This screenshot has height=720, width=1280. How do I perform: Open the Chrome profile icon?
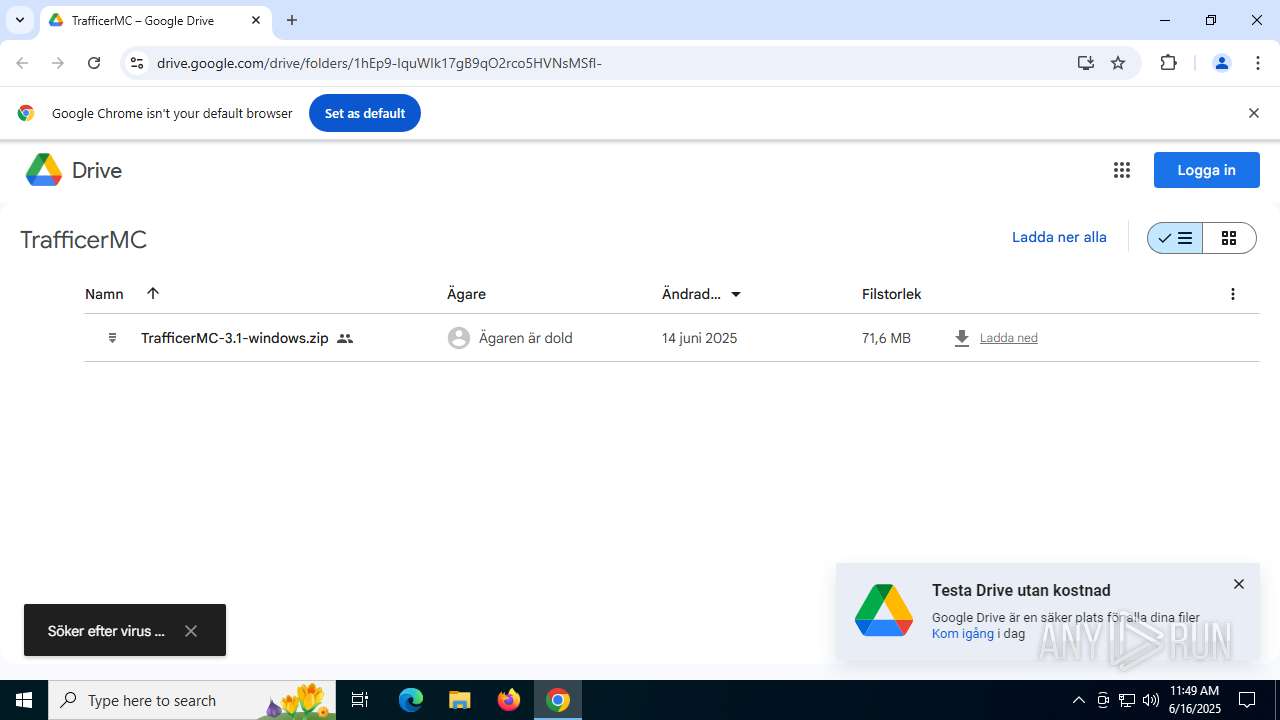coord(1221,63)
